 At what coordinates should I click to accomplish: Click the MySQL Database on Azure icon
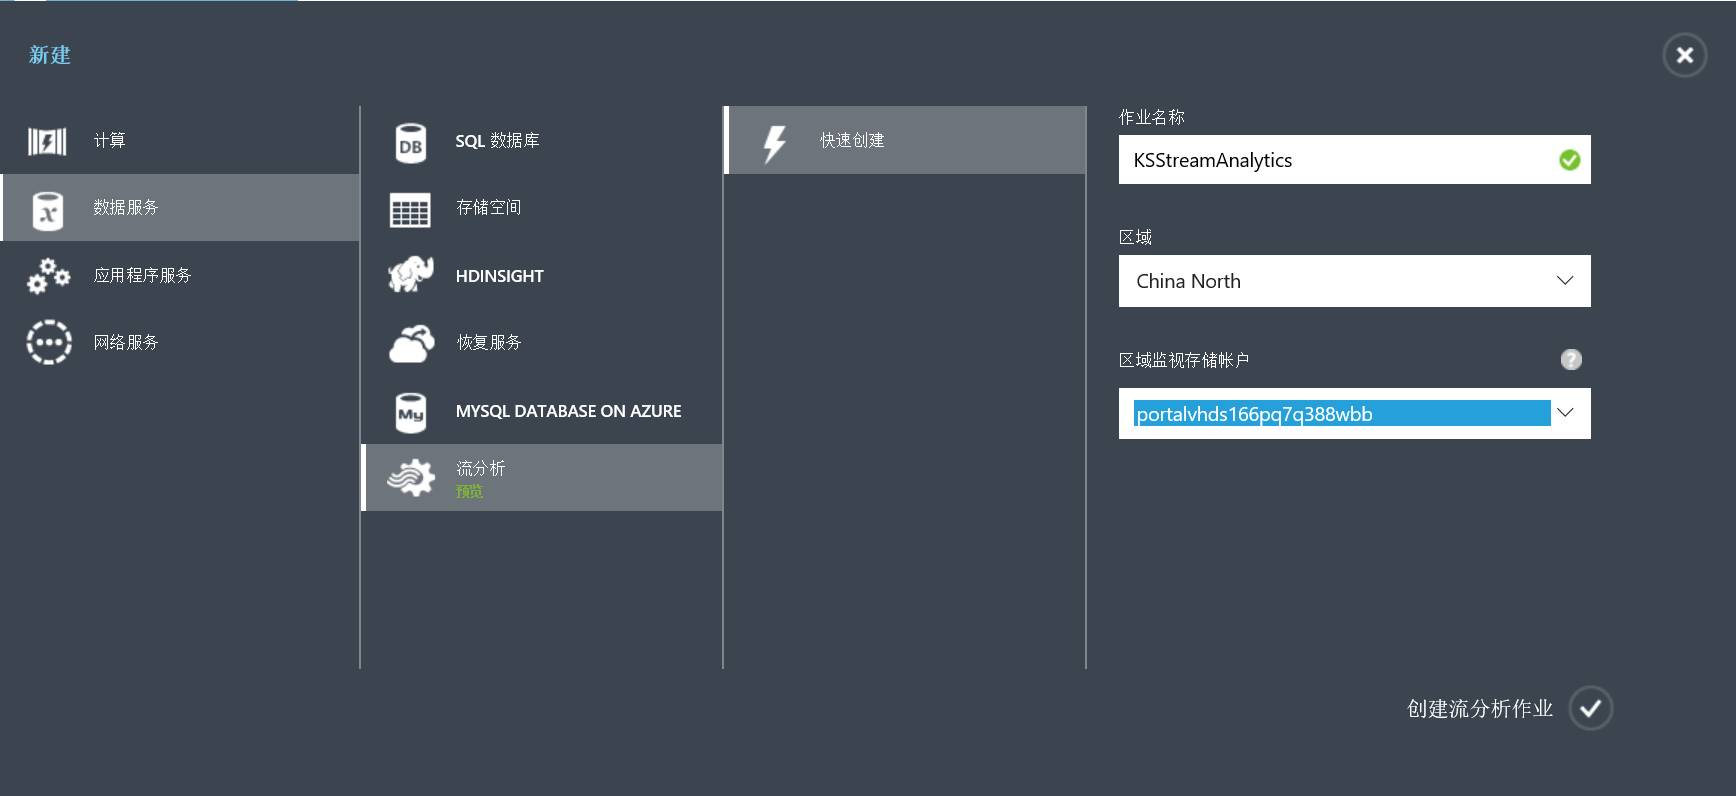[411, 413]
